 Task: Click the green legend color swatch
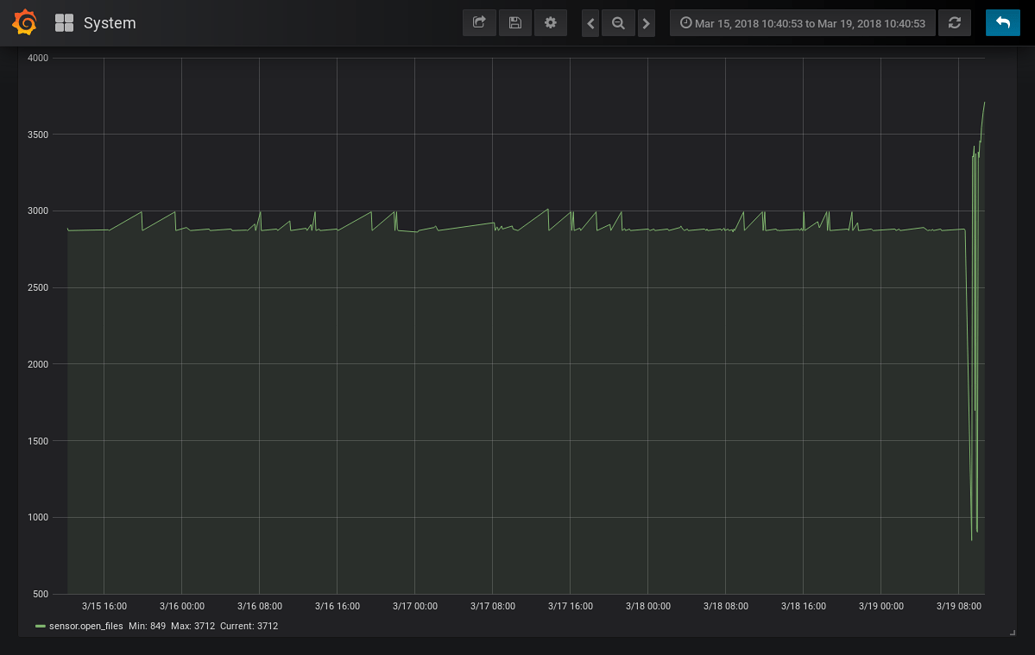tap(40, 626)
